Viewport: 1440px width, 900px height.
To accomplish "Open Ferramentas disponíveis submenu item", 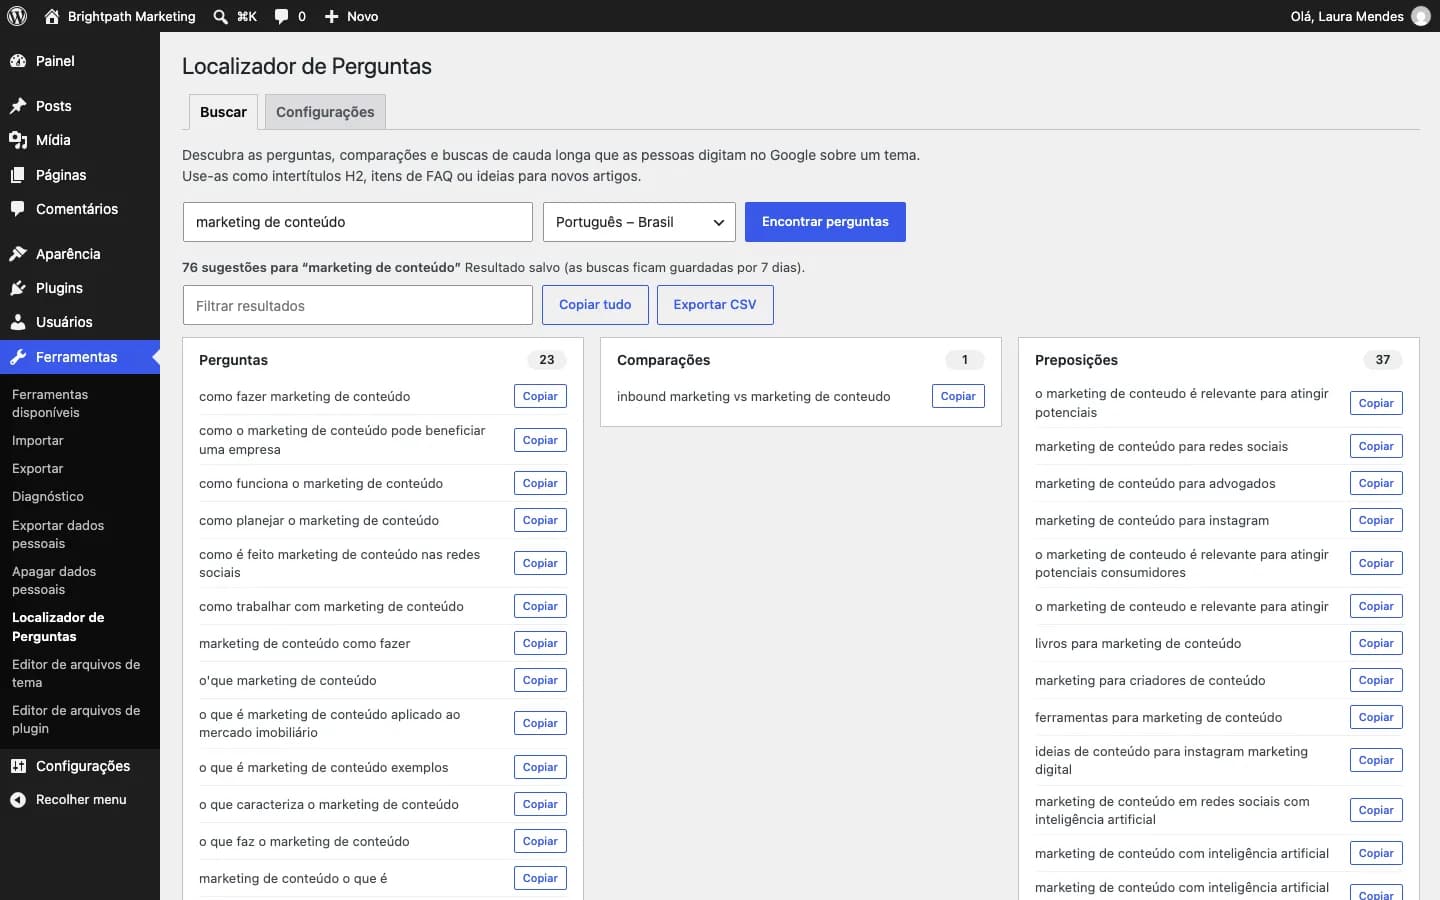I will point(50,404).
